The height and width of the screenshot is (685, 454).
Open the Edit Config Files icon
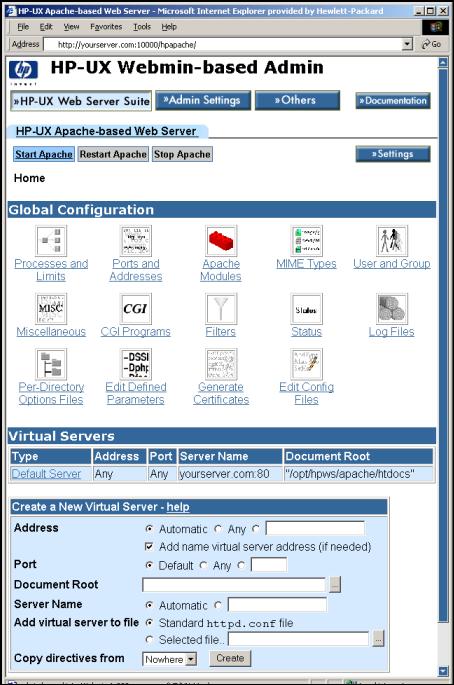point(306,364)
